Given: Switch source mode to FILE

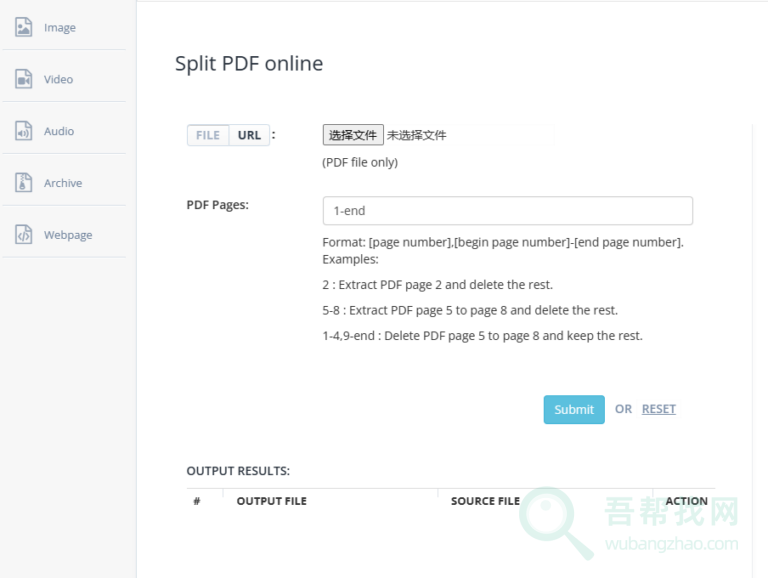Looking at the screenshot, I should (x=208, y=135).
